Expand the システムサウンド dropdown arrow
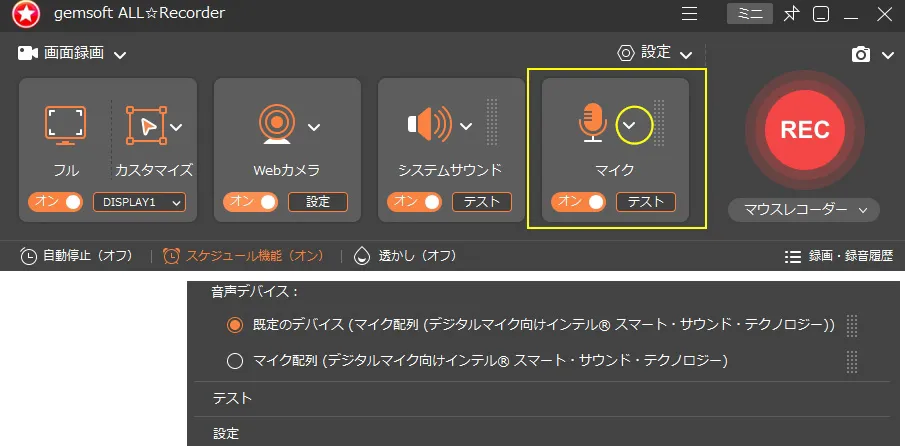Image resolution: width=905 pixels, height=446 pixels. (466, 126)
